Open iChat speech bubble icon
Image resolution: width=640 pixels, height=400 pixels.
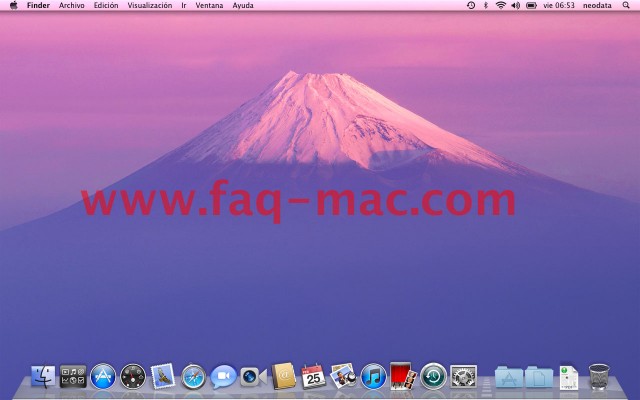[223, 377]
